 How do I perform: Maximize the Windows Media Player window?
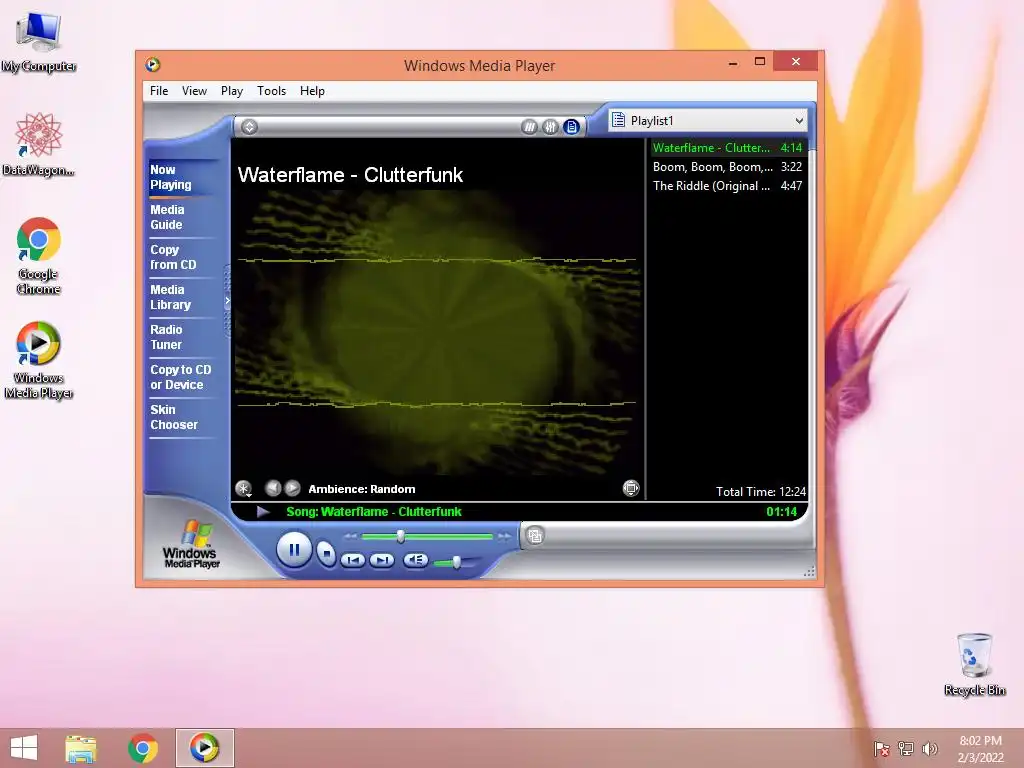tap(760, 62)
